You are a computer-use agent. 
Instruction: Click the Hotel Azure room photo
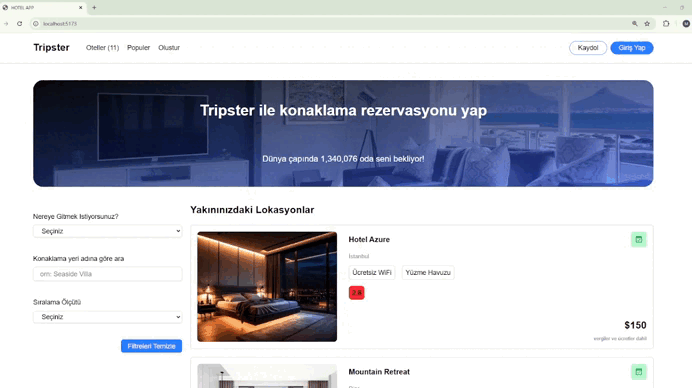267,286
